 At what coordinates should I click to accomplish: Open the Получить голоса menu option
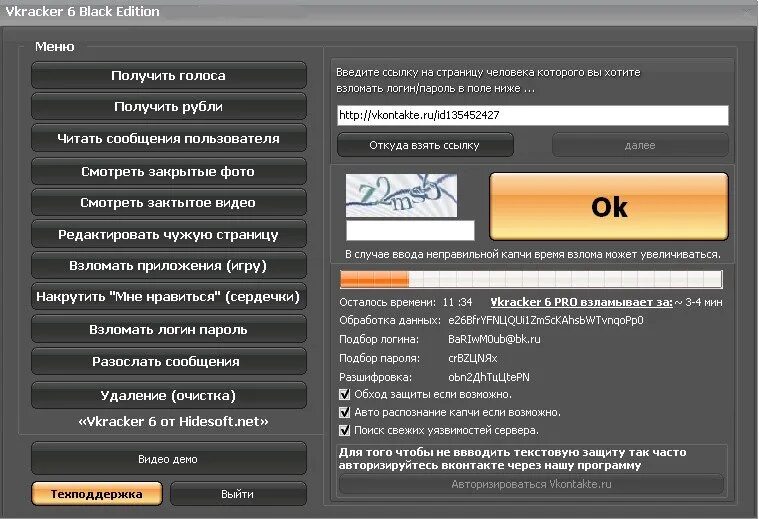(168, 75)
